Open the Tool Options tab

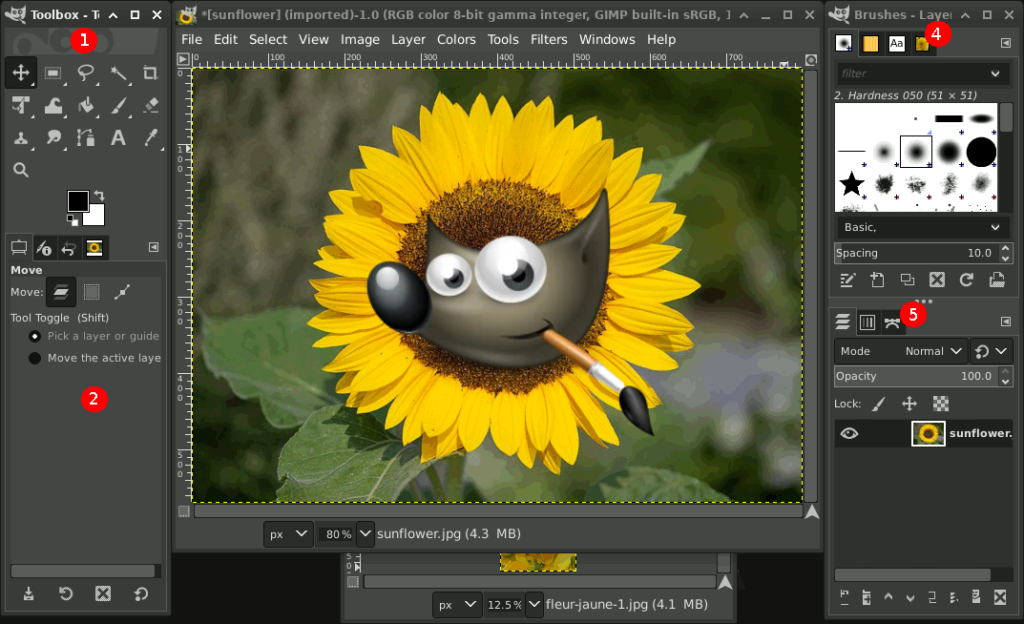19,247
